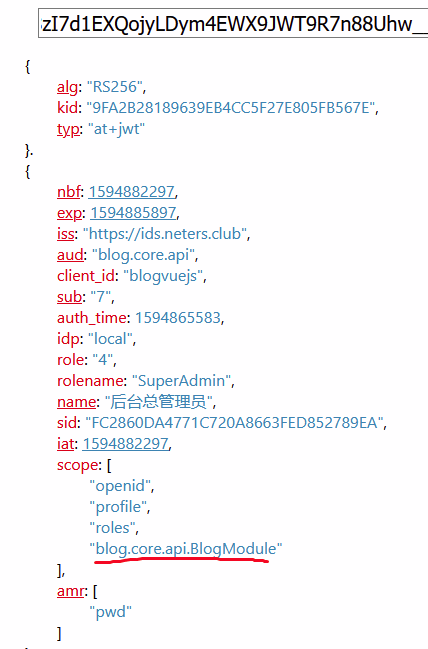The image size is (428, 649).
Task: Click the idp value "local"
Action: [x=110, y=339]
